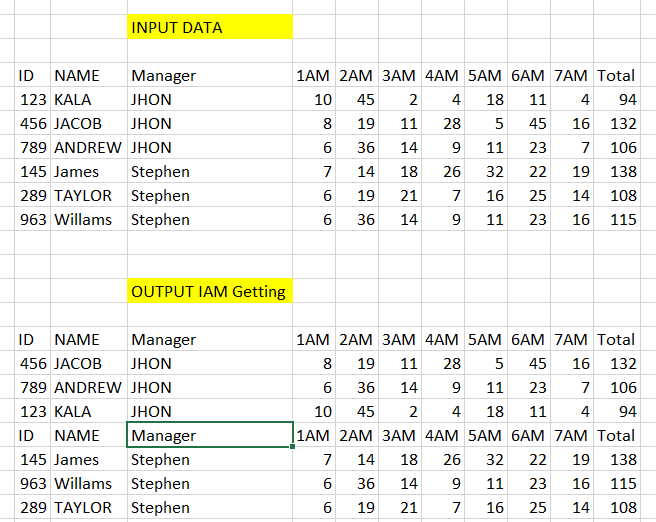Screen dimensions: 656x522
Task: Select James's total 138 in the input table
Action: pyautogui.click(x=617, y=171)
